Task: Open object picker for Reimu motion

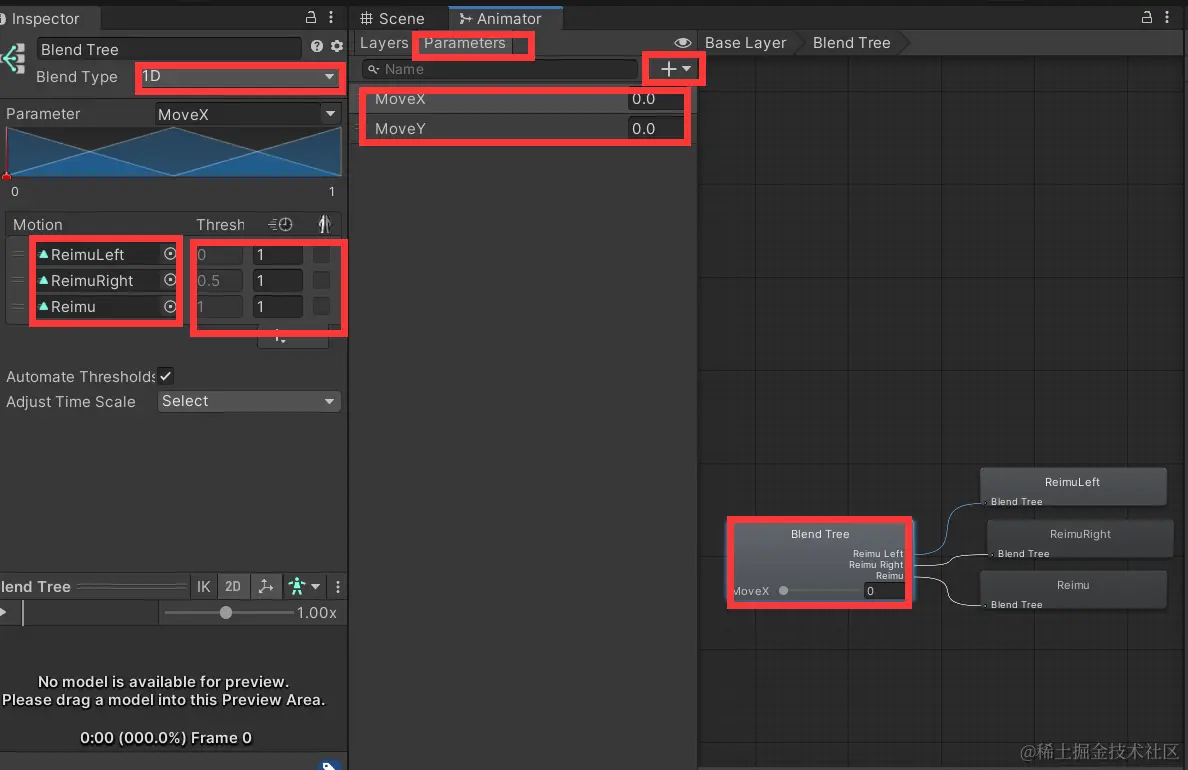Action: 170,306
